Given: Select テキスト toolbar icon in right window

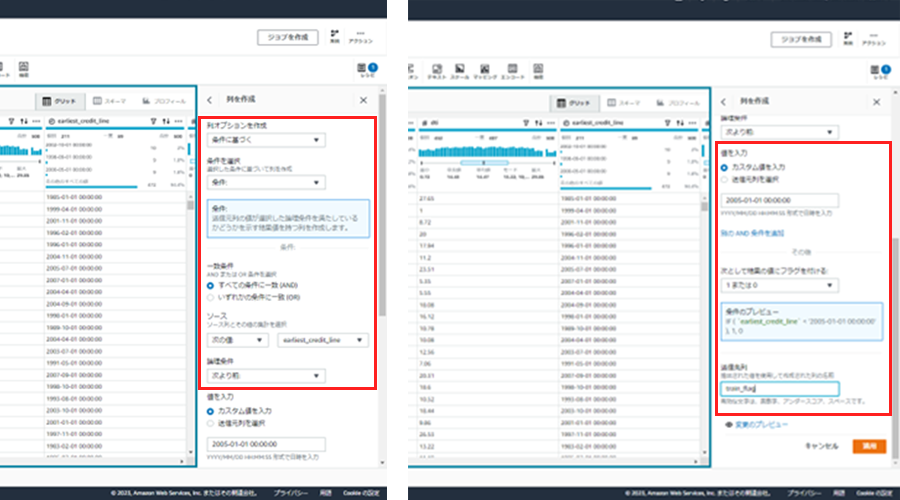Looking at the screenshot, I should [x=437, y=72].
